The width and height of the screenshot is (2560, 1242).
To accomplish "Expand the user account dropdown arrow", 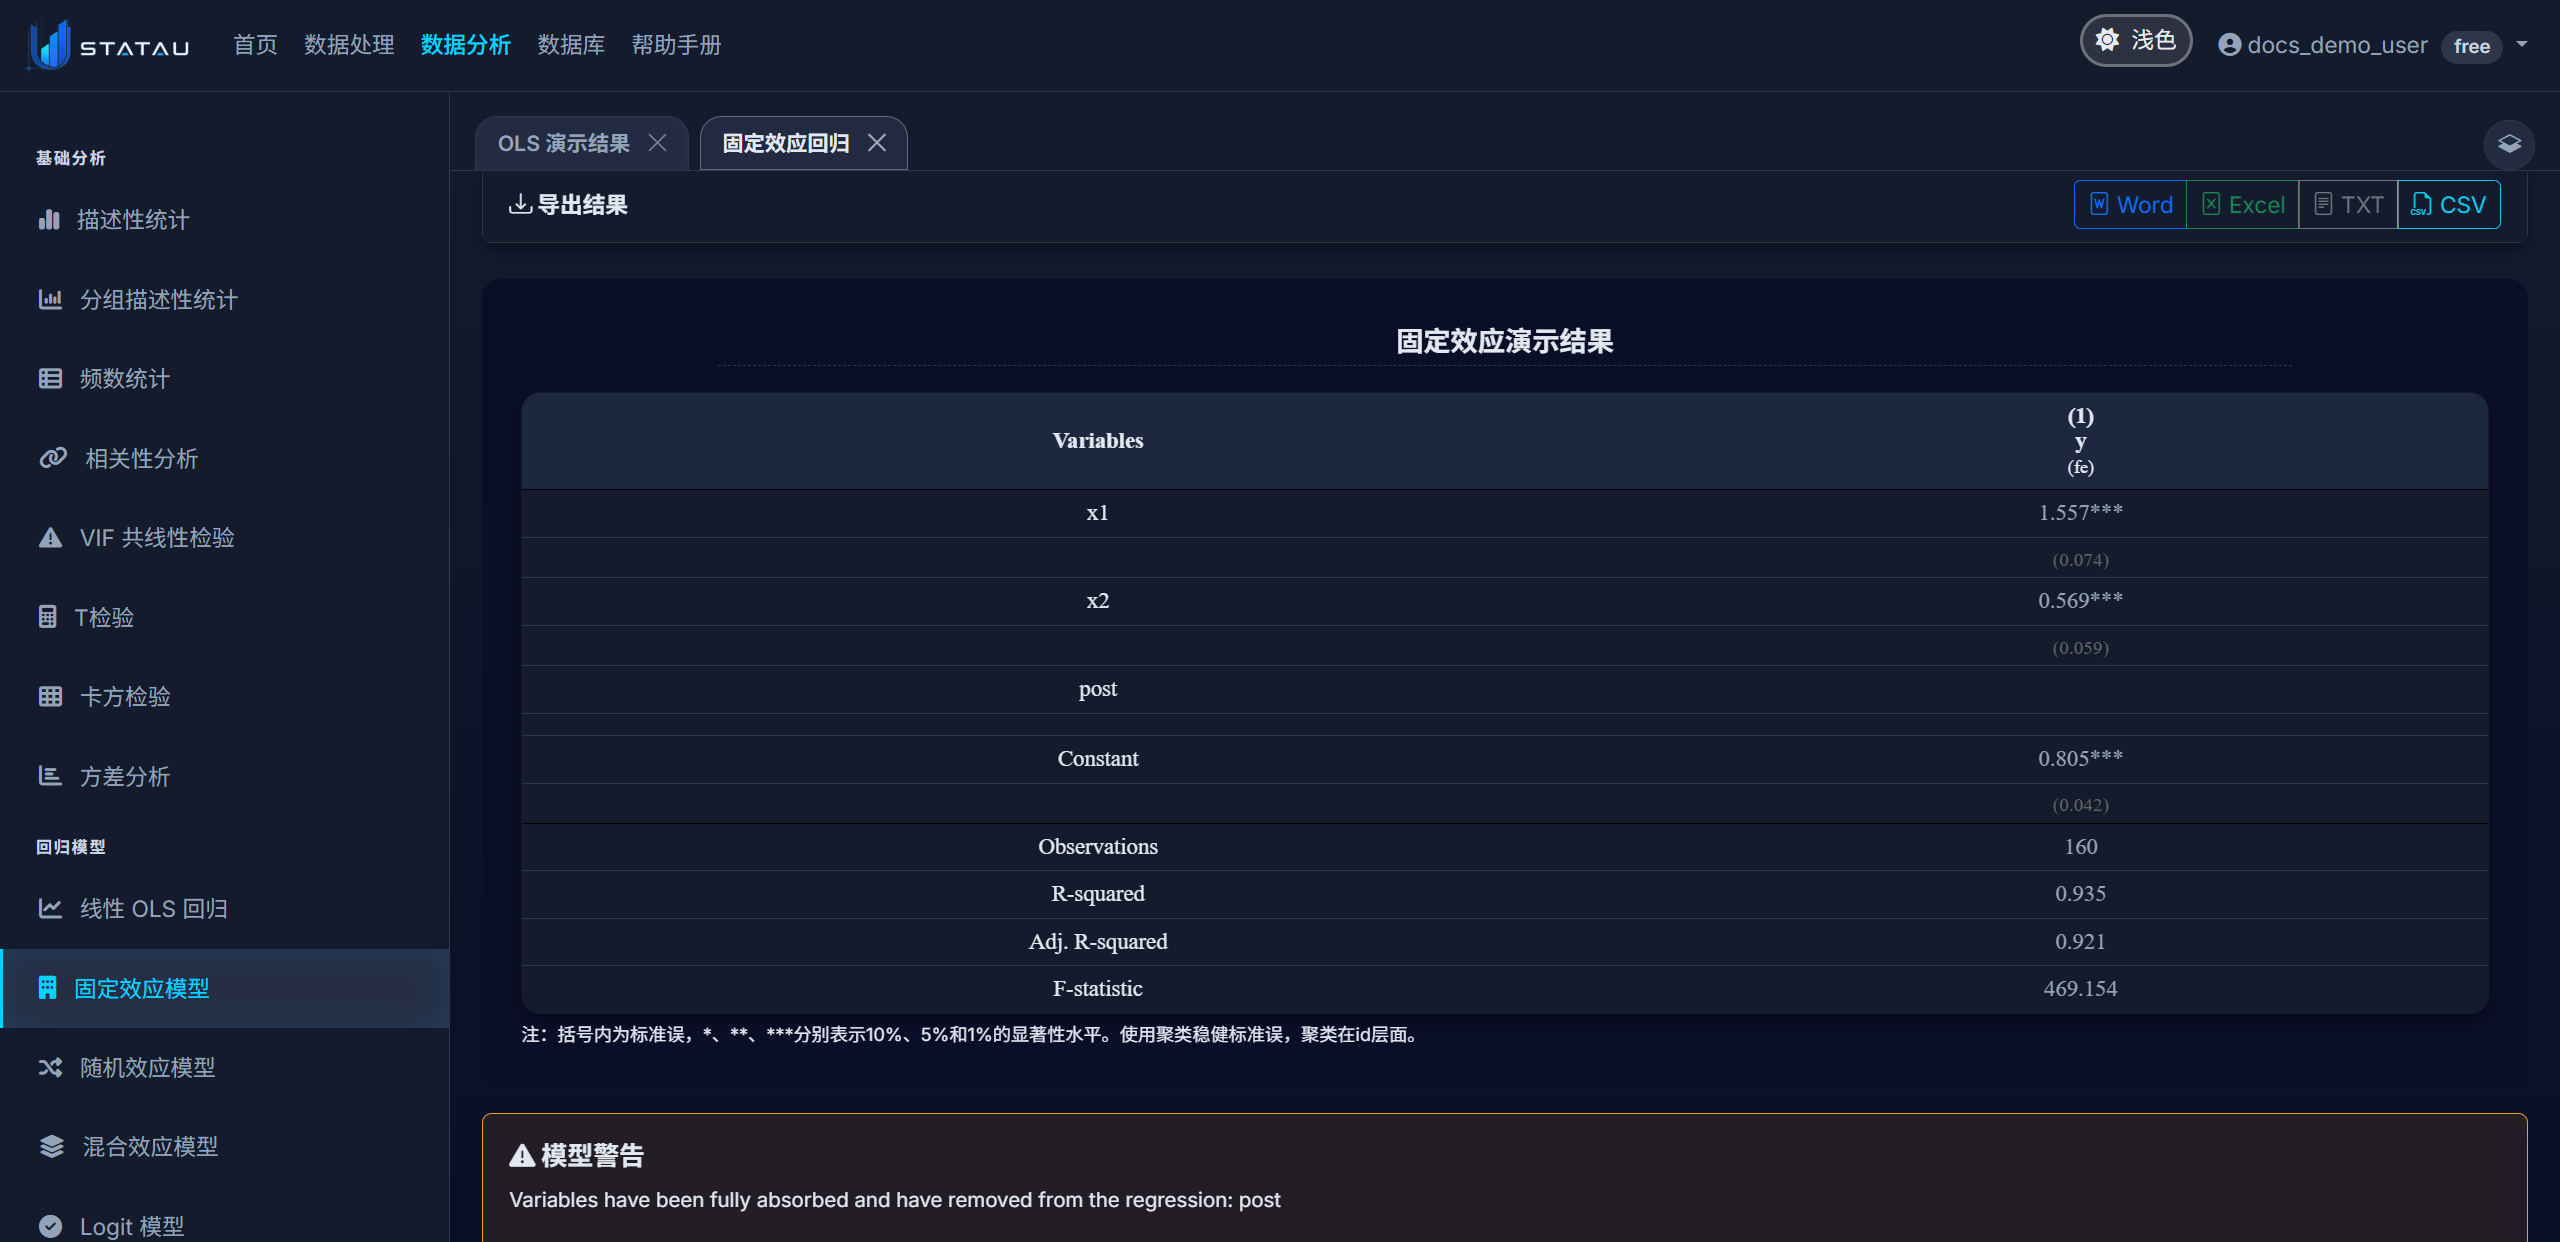I will click(2522, 44).
